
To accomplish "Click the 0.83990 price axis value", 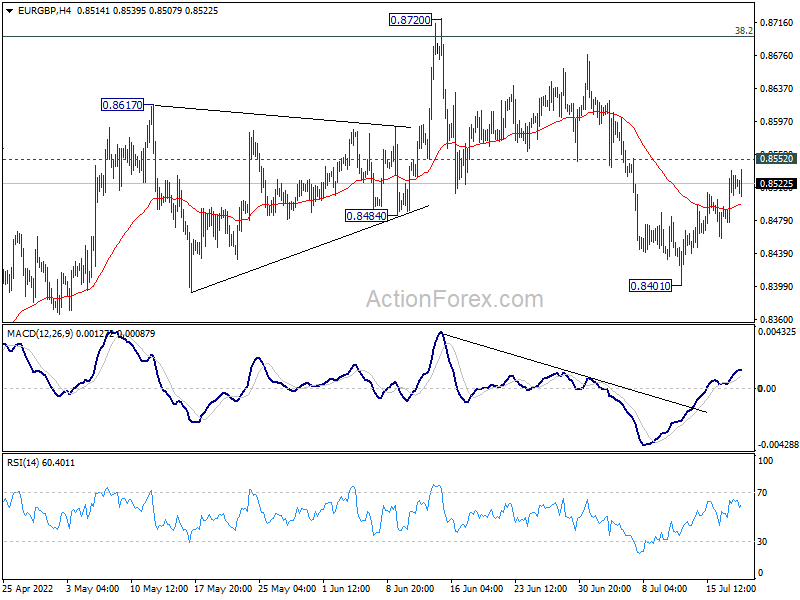I will 777,287.
